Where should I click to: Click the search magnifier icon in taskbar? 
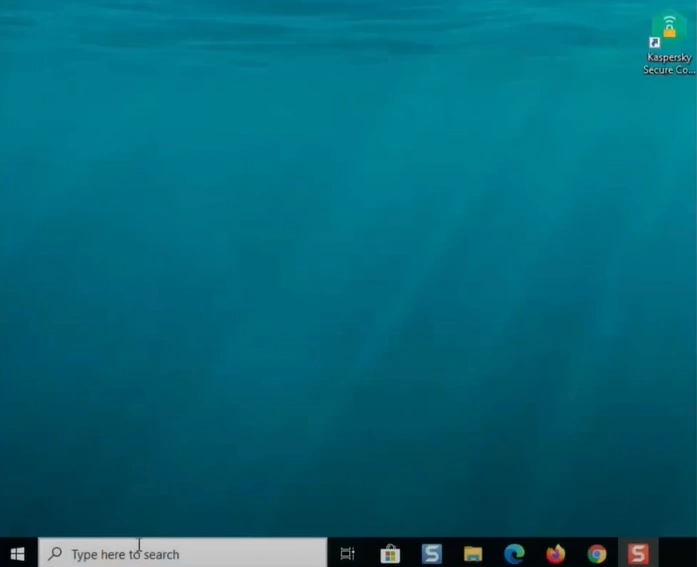[x=55, y=554]
